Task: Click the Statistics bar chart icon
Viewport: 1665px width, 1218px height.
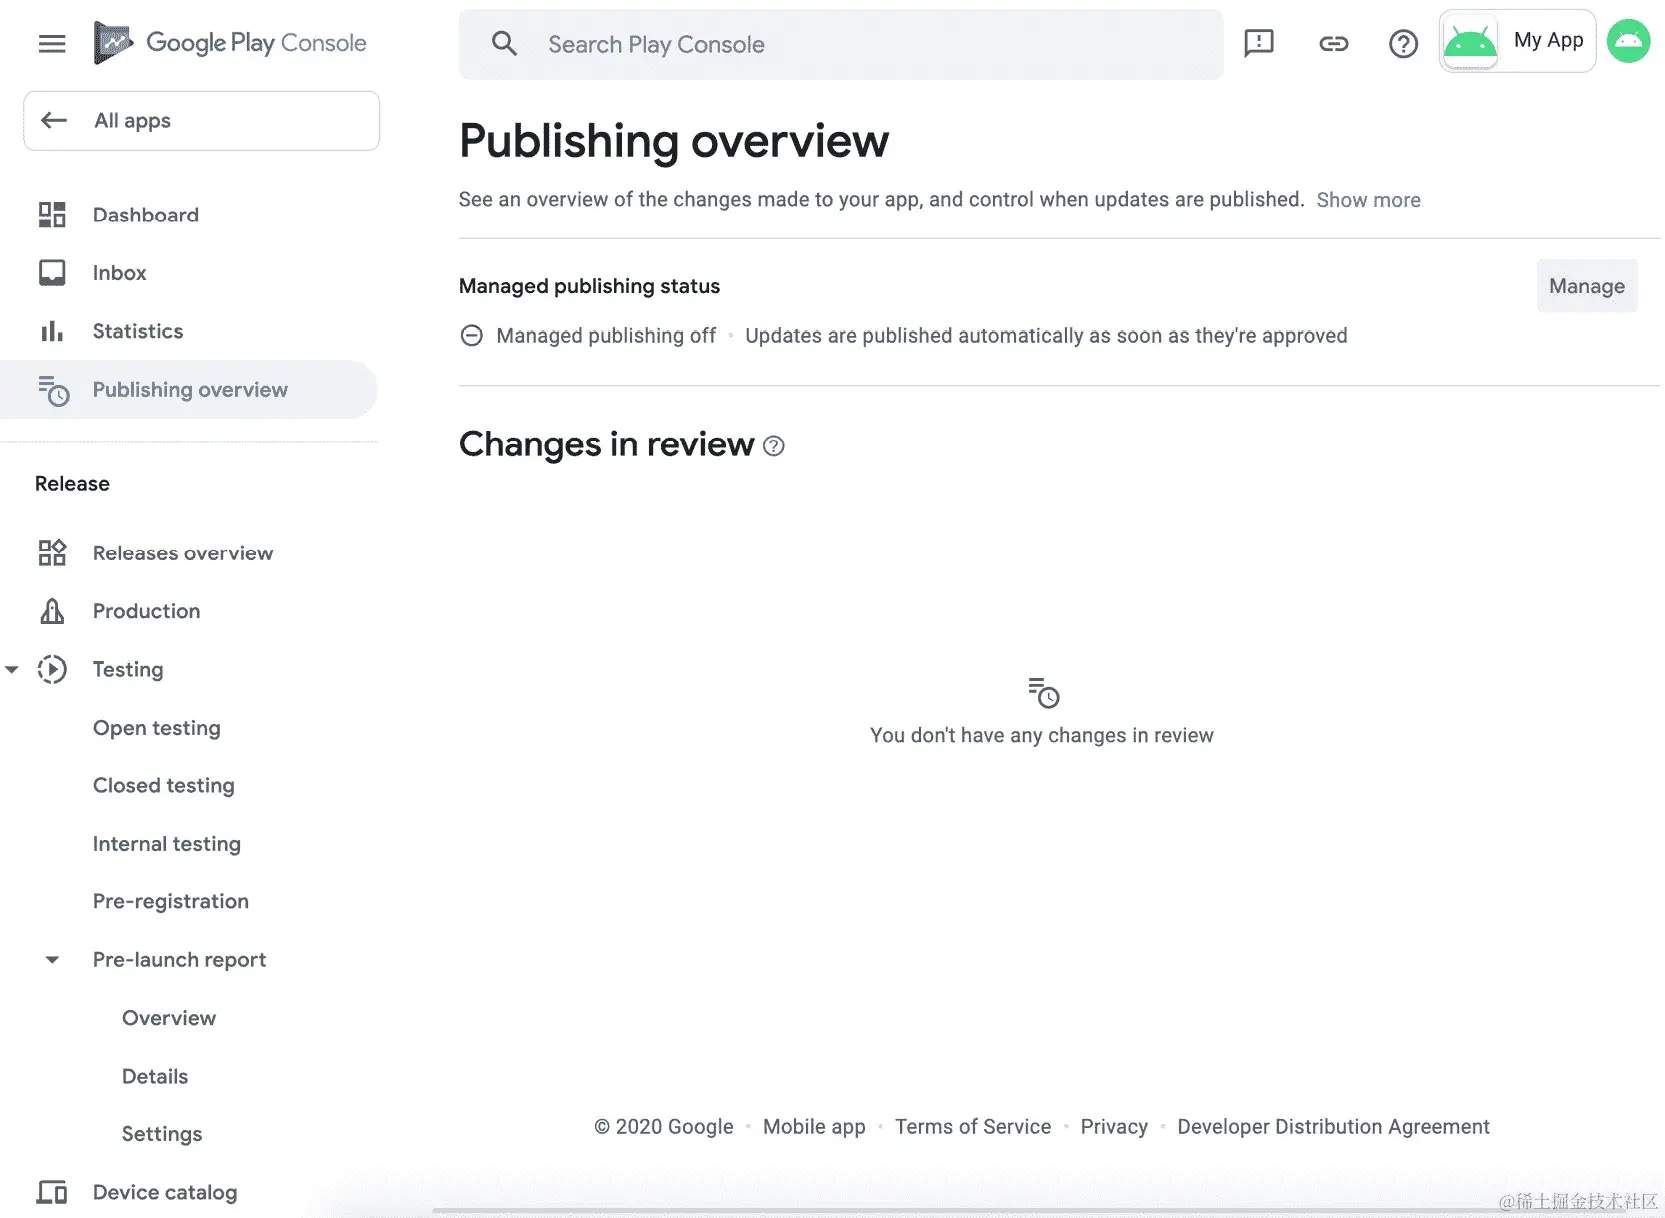Action: pyautogui.click(x=52, y=331)
